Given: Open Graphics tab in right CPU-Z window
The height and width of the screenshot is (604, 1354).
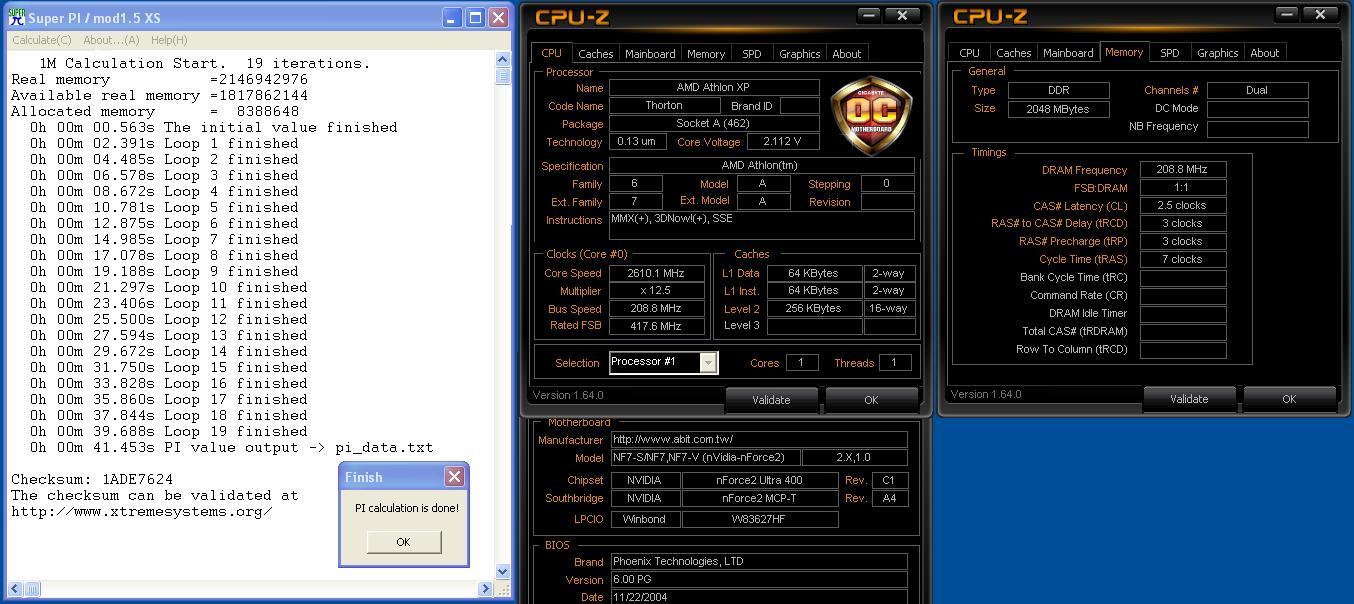Looking at the screenshot, I should point(1218,53).
